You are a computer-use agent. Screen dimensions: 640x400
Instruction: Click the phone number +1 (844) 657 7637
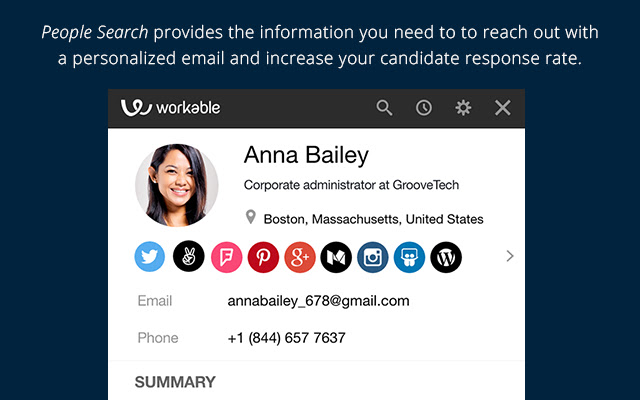tap(286, 338)
